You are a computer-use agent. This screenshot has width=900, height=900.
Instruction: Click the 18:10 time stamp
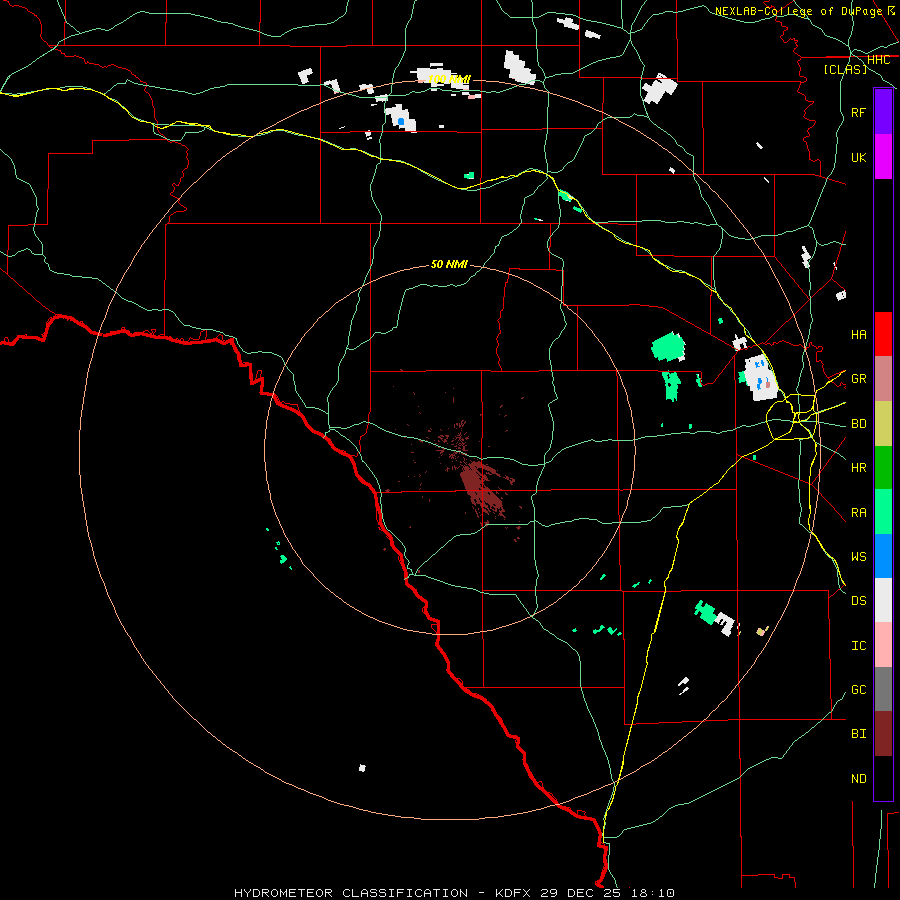[651, 893]
